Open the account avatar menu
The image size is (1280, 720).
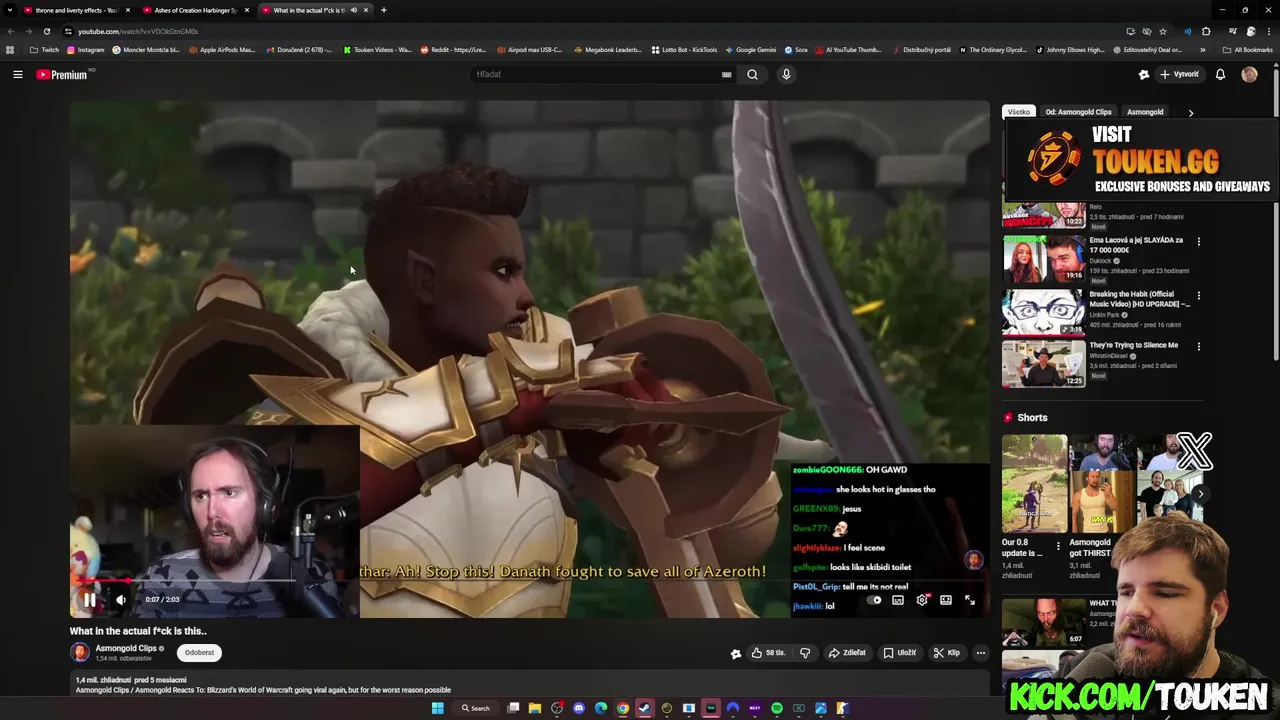click(x=1249, y=74)
